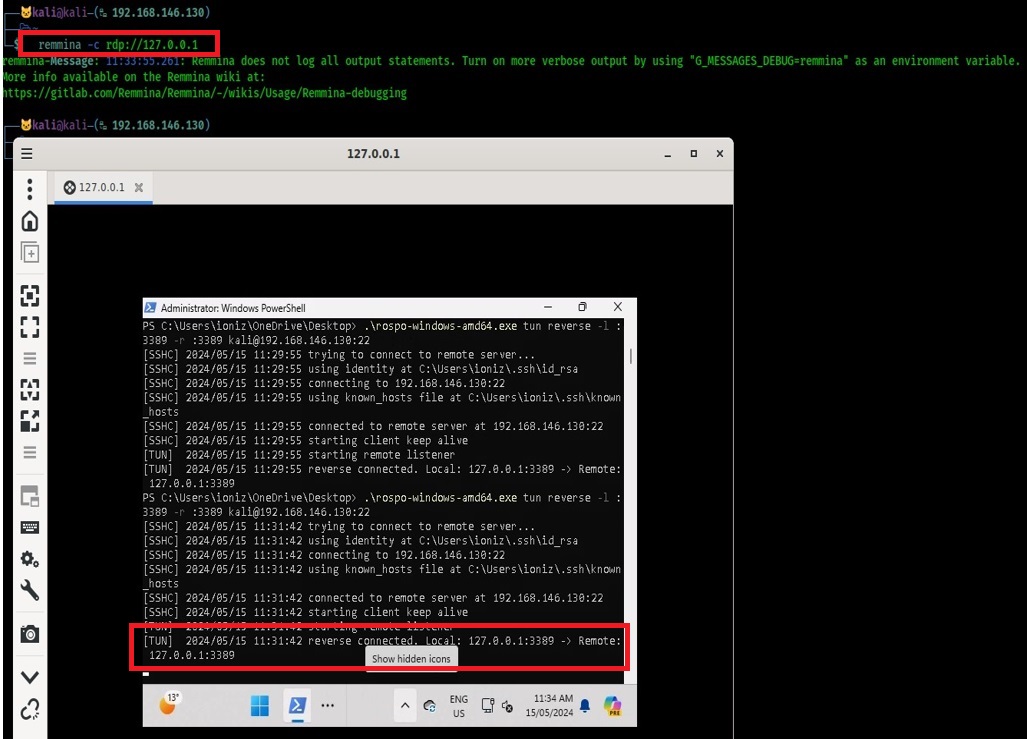
Task: Click the PowerShell icon in window title bar
Action: coord(150,308)
